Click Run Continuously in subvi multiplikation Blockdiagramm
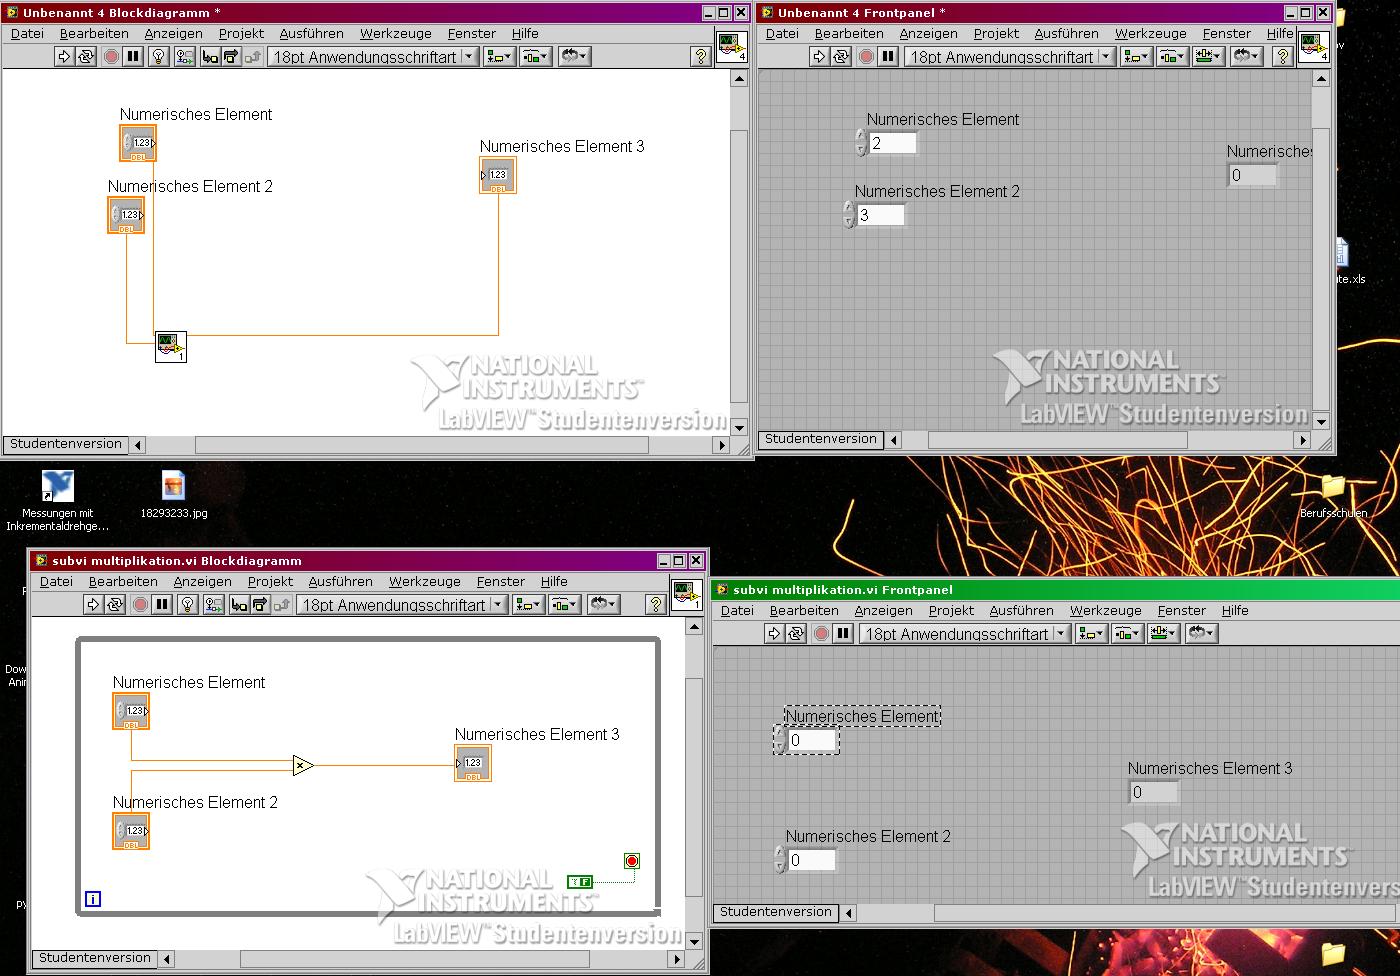1400x976 pixels. click(x=115, y=605)
